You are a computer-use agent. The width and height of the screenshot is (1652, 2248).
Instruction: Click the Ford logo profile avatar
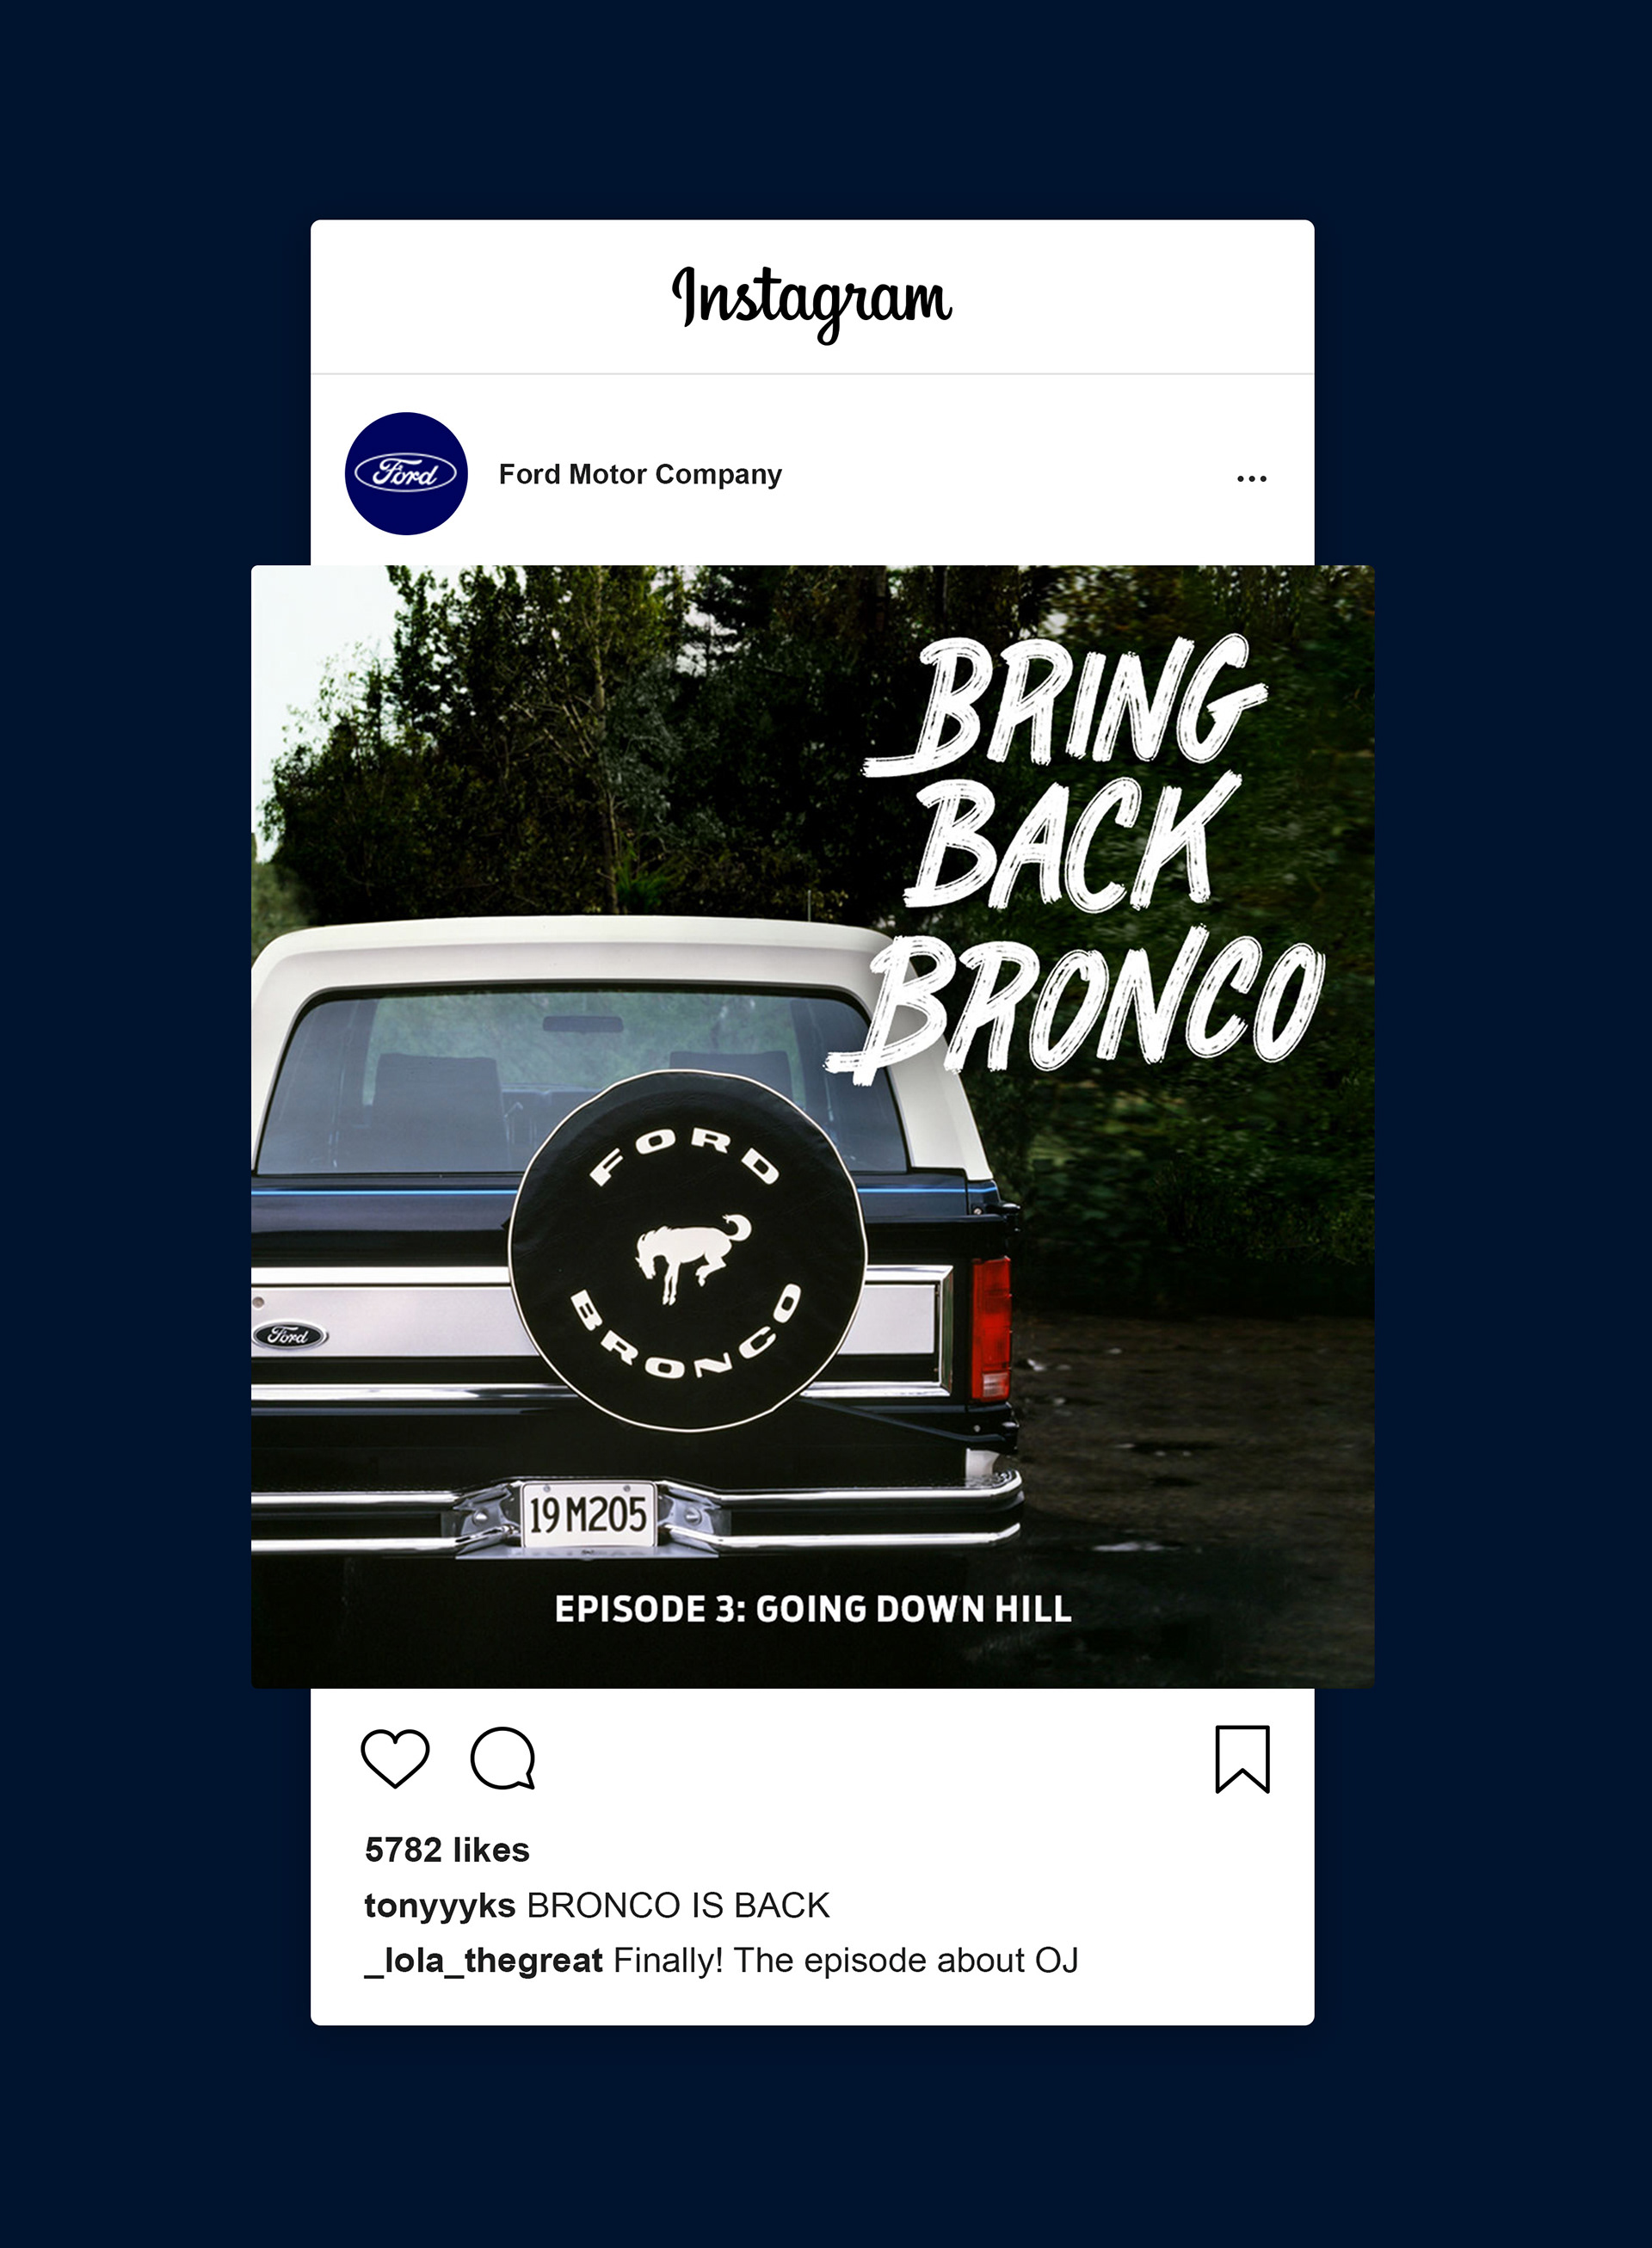point(406,473)
